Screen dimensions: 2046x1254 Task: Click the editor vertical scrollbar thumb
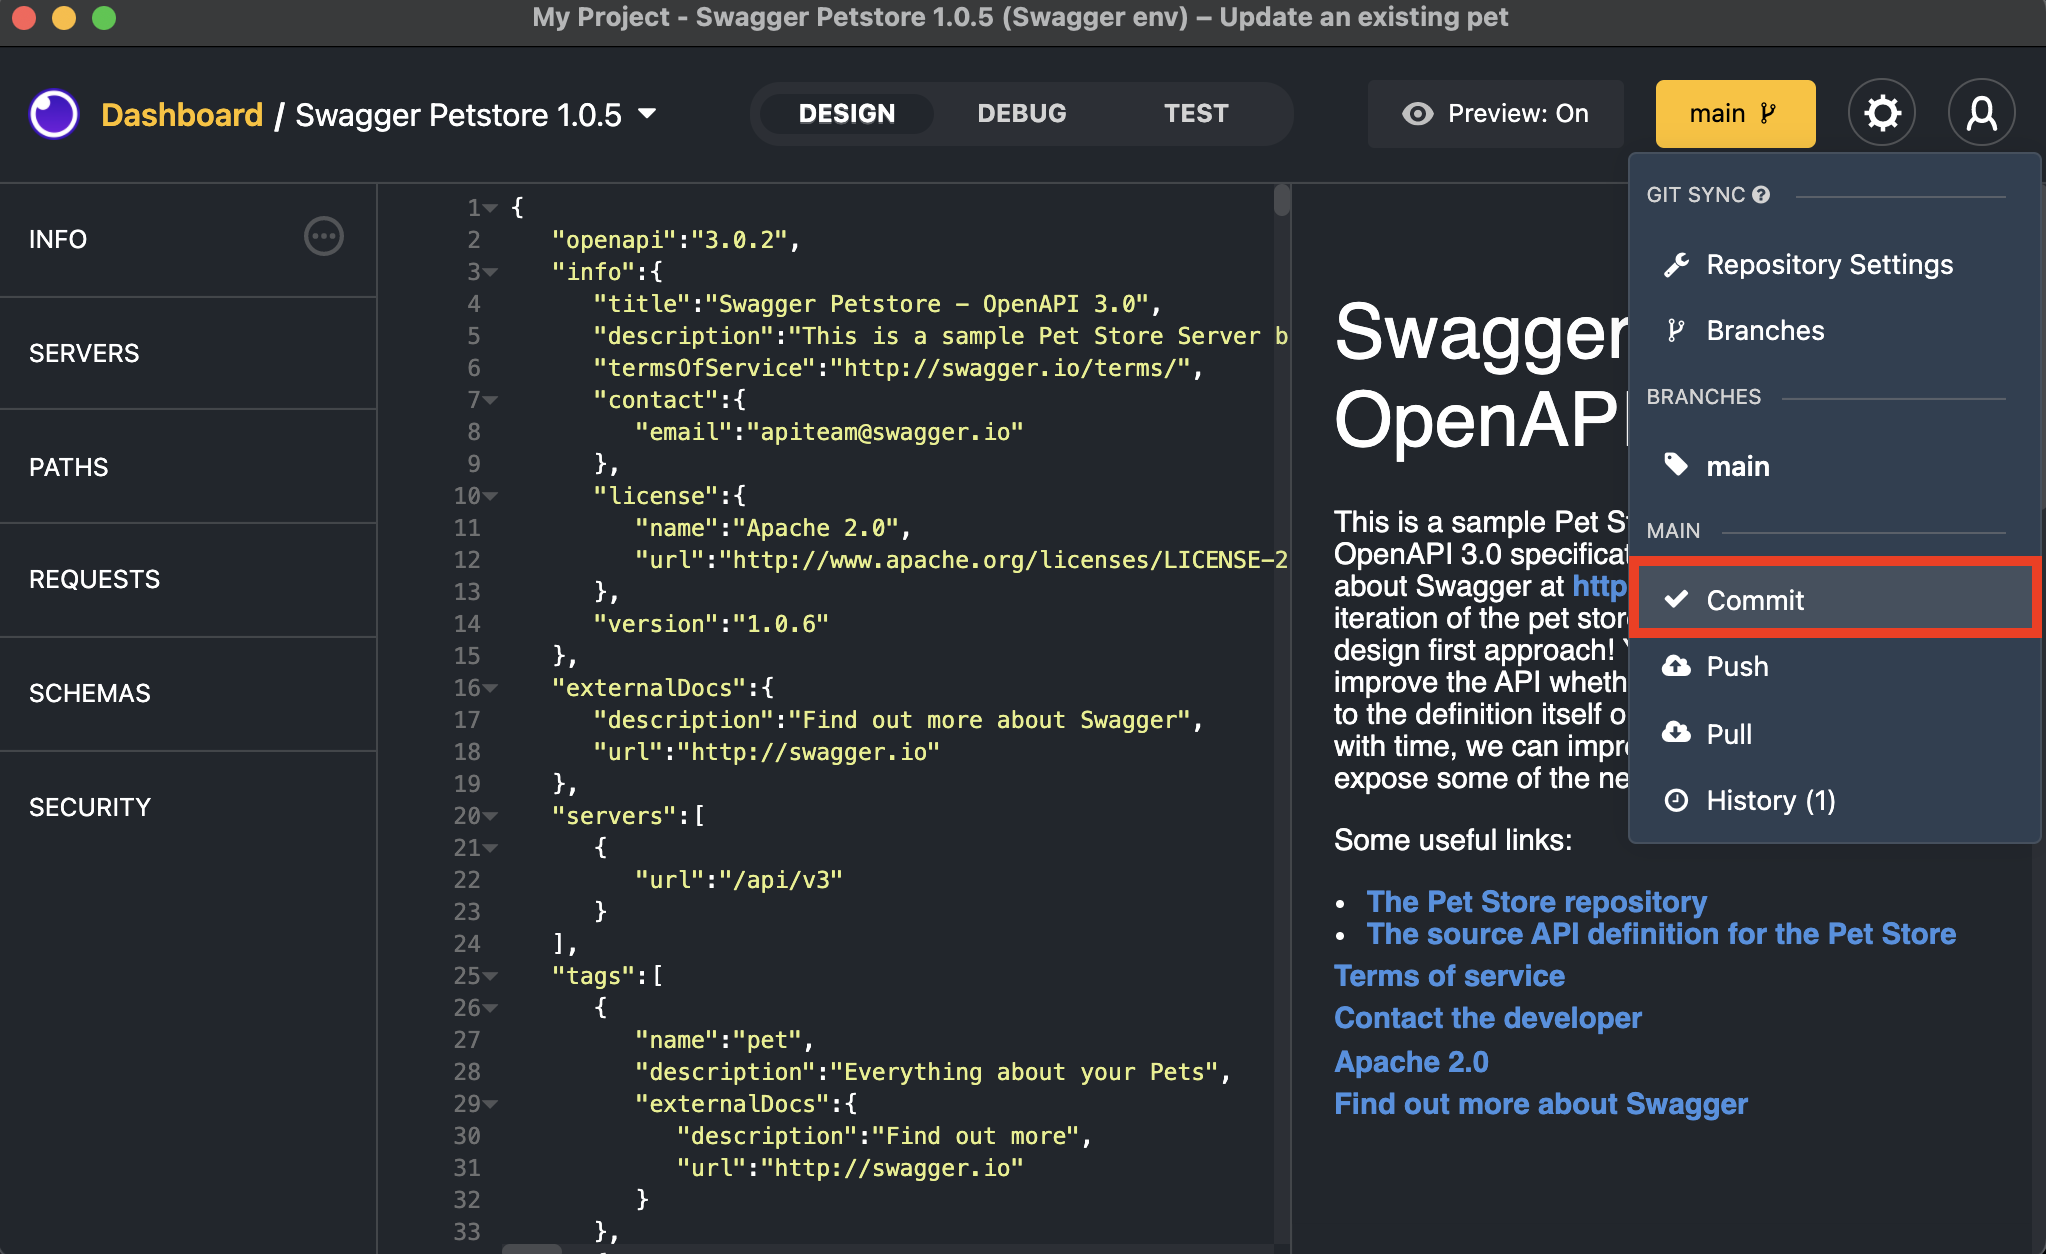pos(1281,200)
